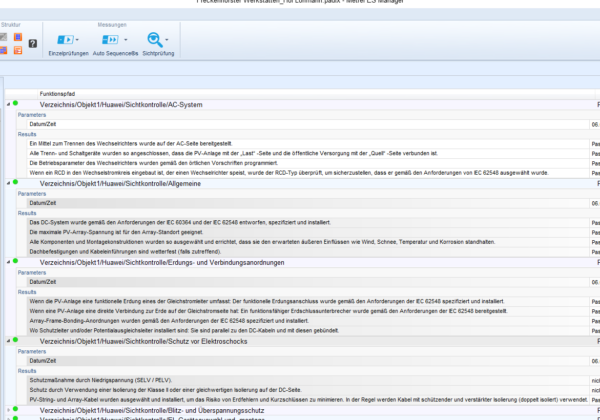Open the Sichtprüfung dropdown arrow

[166, 40]
